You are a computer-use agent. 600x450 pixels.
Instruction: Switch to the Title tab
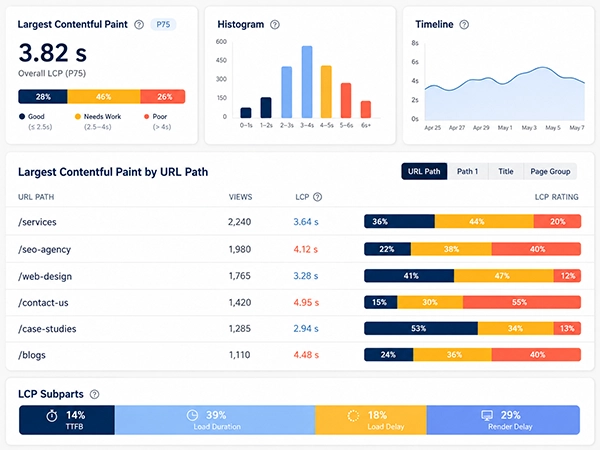(x=506, y=171)
